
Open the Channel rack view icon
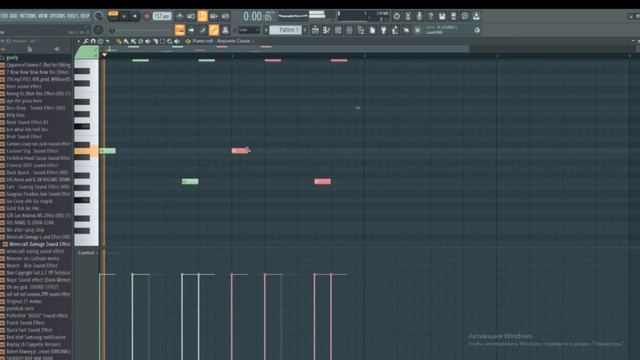pos(338,30)
